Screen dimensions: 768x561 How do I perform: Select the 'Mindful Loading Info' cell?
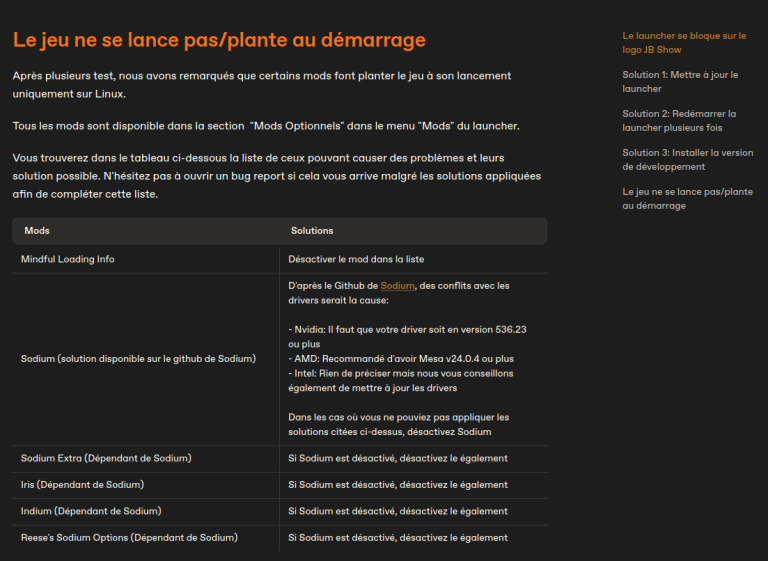tap(146, 259)
